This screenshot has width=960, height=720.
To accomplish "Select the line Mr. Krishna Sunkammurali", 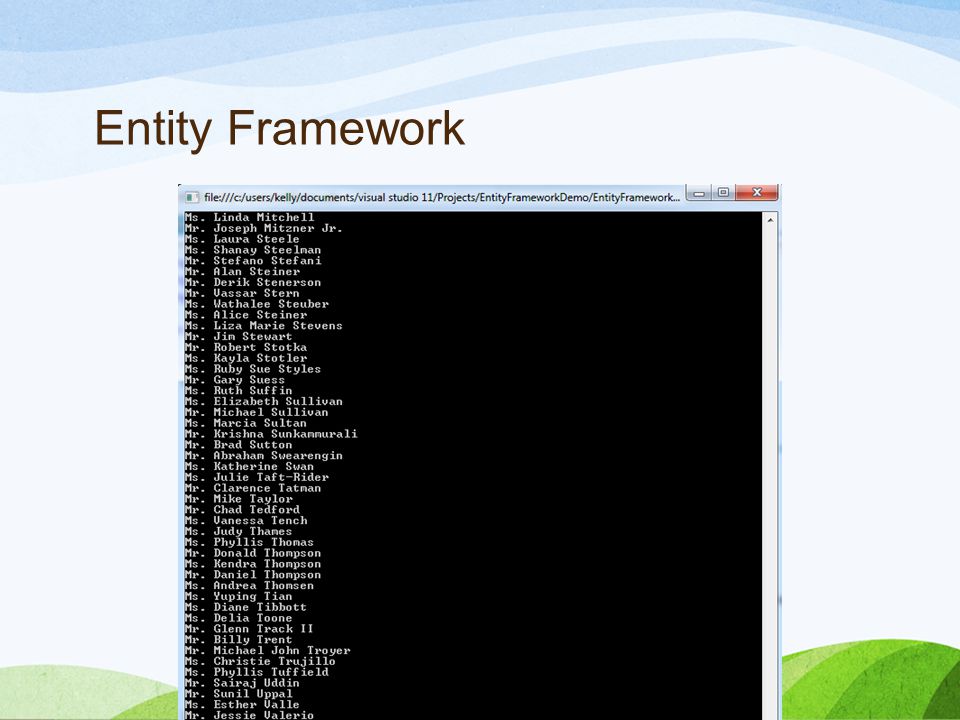I will [271, 433].
